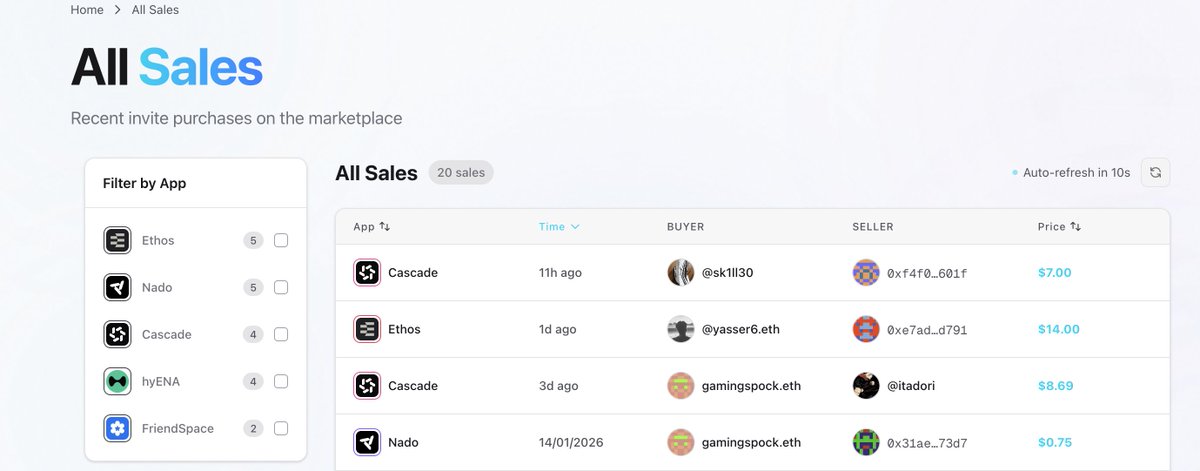Click the @sk1ll30 buyer avatar
This screenshot has width=1200, height=471.
pos(681,272)
